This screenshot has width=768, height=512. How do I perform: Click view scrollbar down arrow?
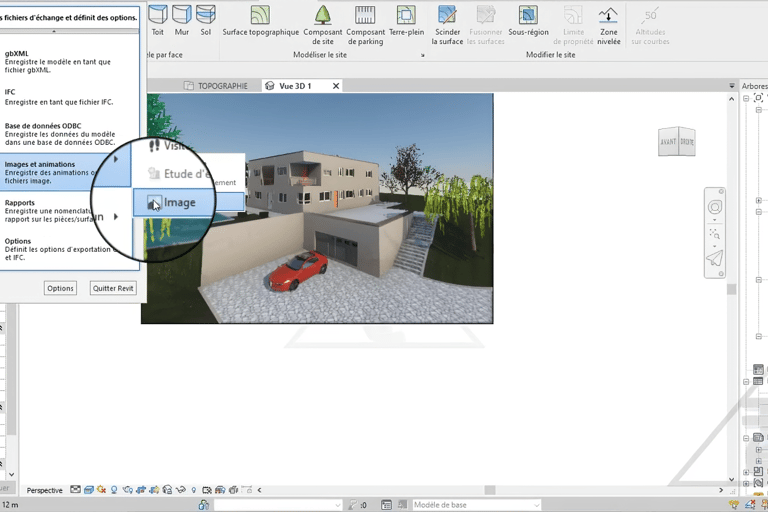732,479
